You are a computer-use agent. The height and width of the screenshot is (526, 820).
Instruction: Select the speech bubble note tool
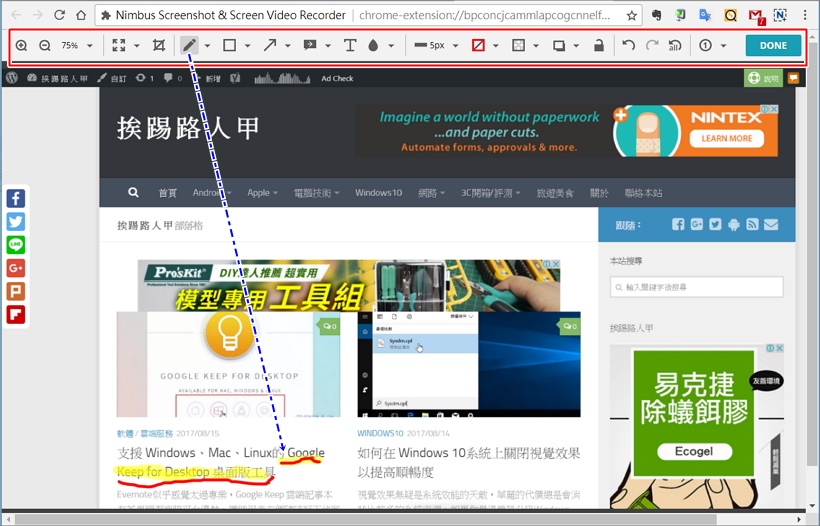pyautogui.click(x=310, y=45)
